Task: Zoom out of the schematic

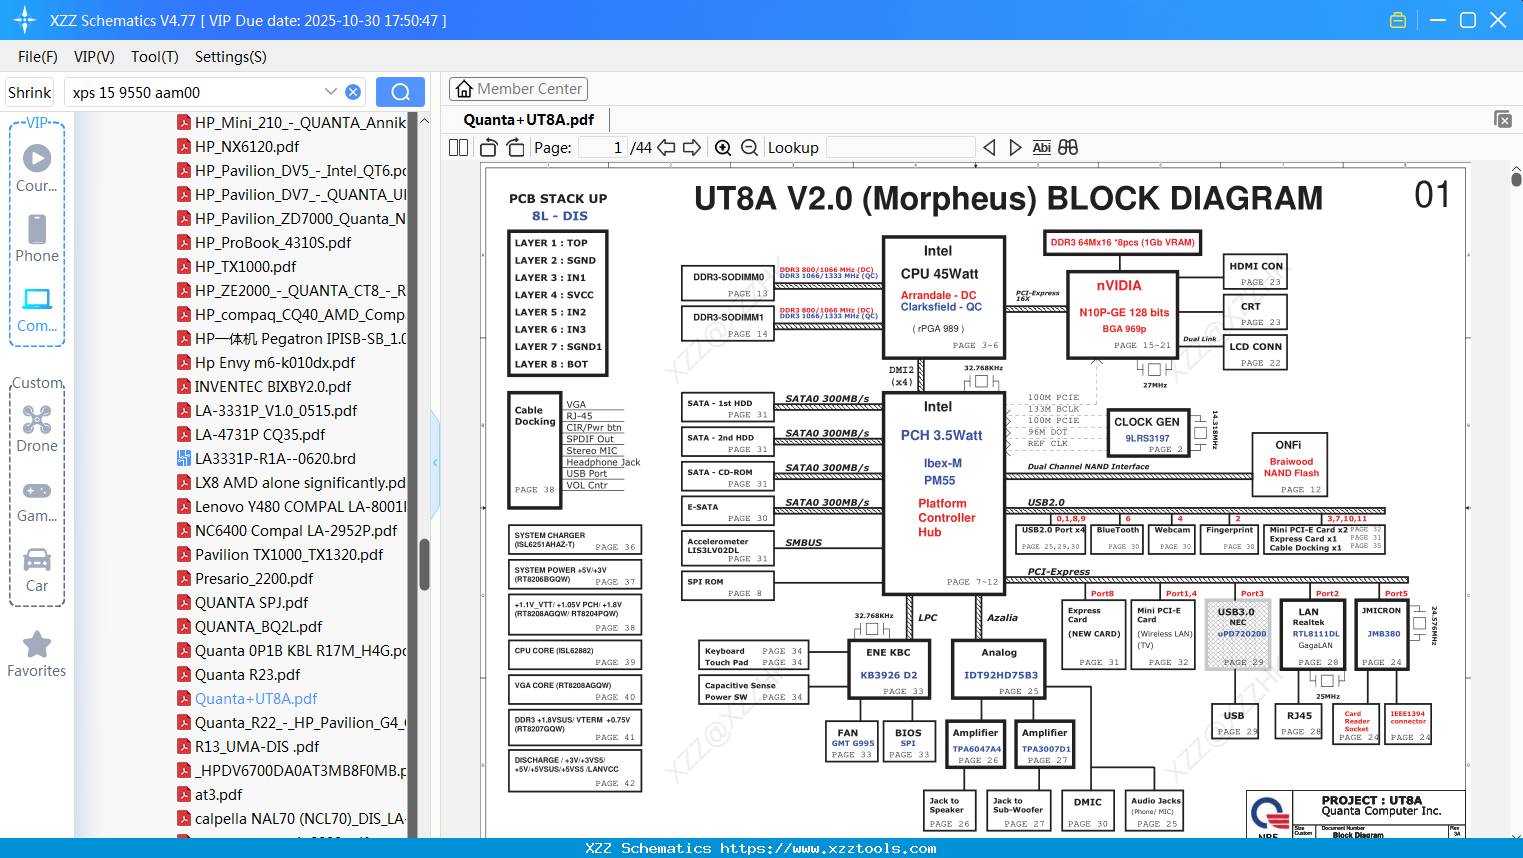Action: (x=749, y=148)
